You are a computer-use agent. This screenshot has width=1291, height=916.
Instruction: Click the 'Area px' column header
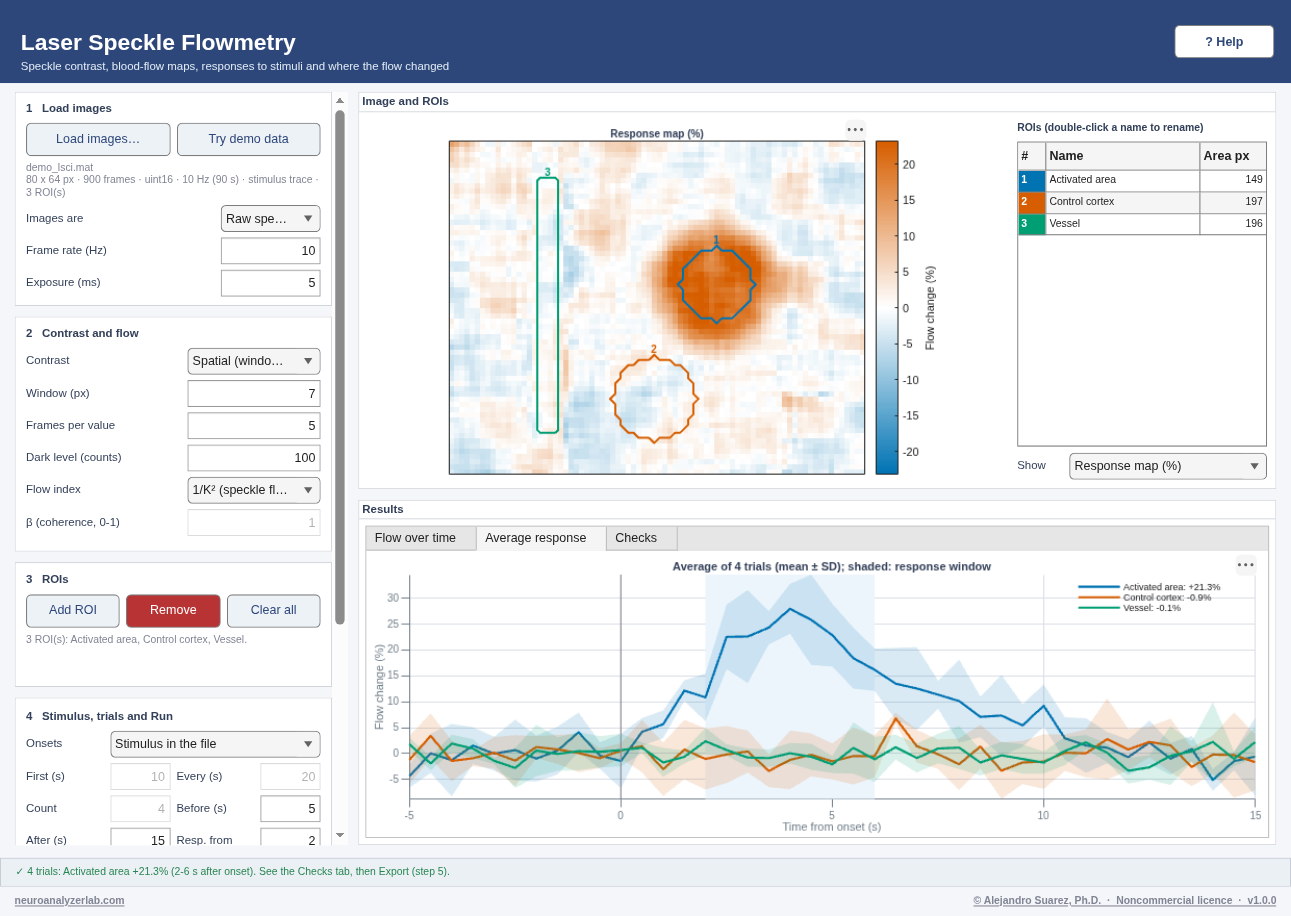coord(1233,156)
